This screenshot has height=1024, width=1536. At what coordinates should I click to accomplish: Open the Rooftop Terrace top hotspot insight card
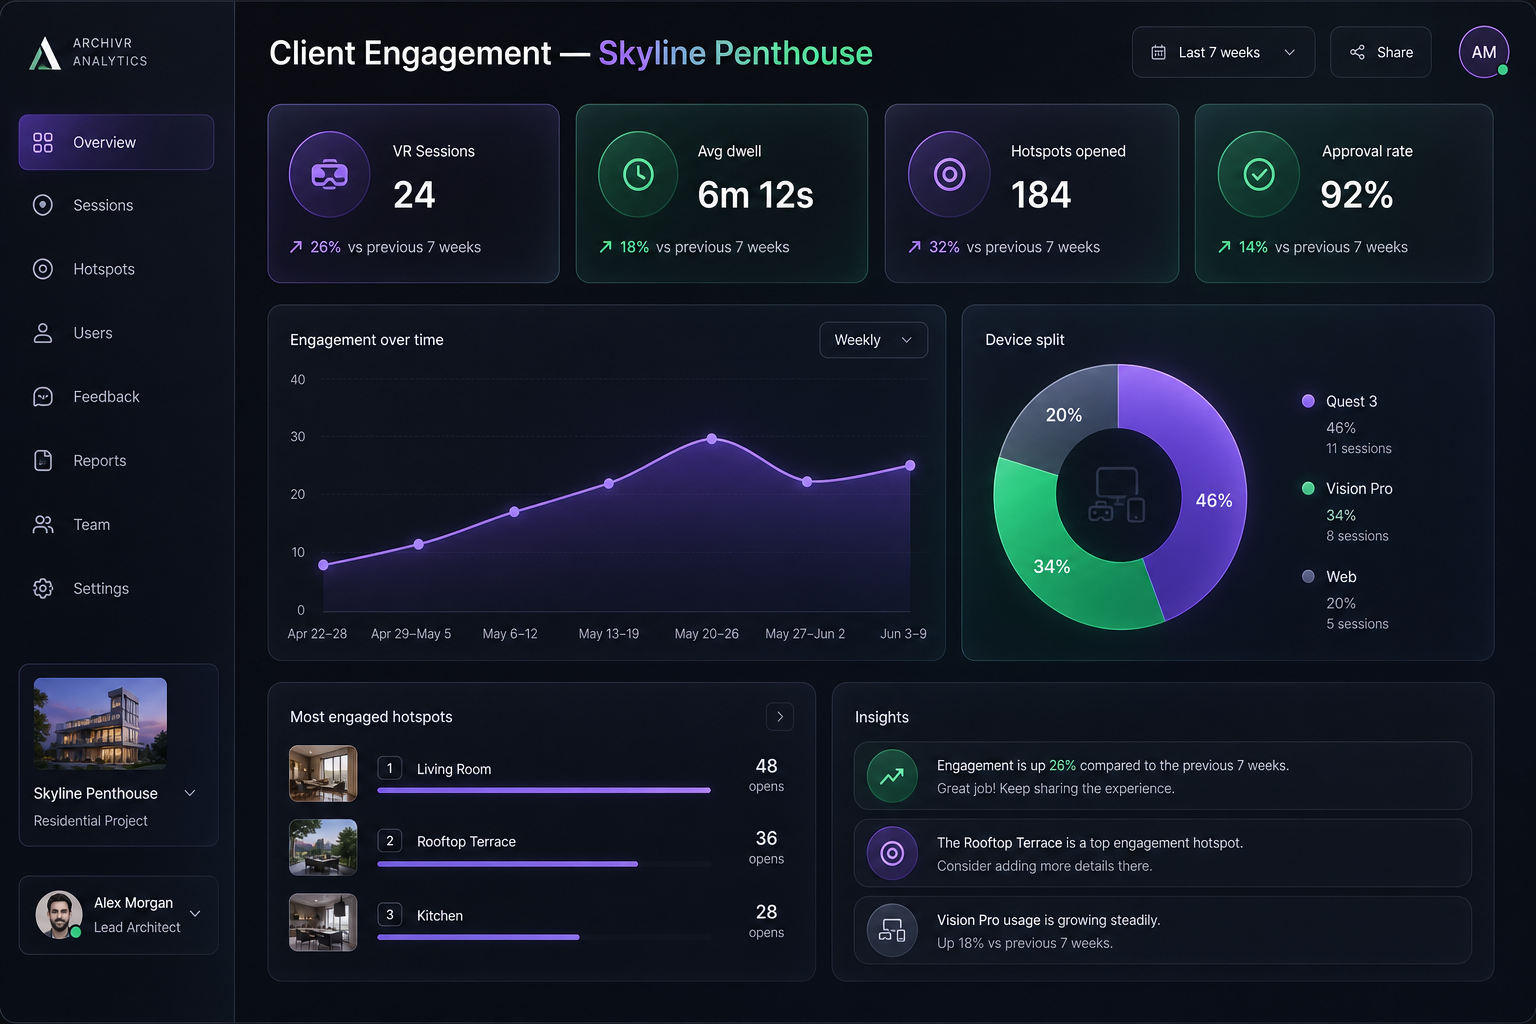pyautogui.click(x=1162, y=853)
